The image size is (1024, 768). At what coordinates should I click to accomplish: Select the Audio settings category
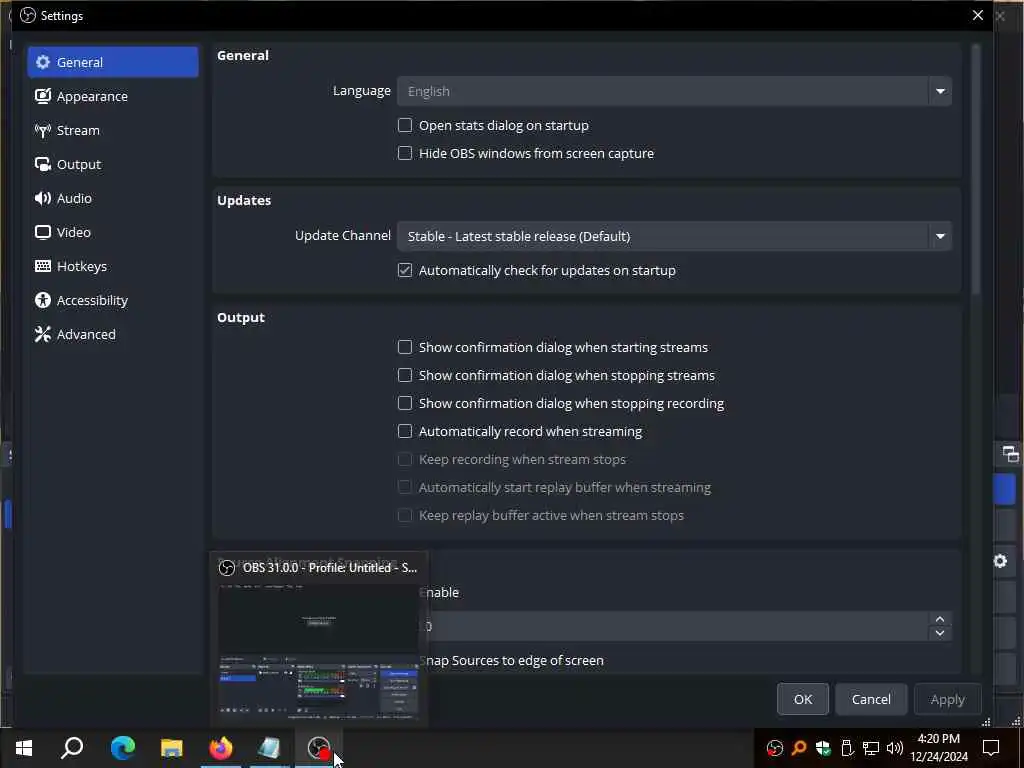[x=113, y=198]
